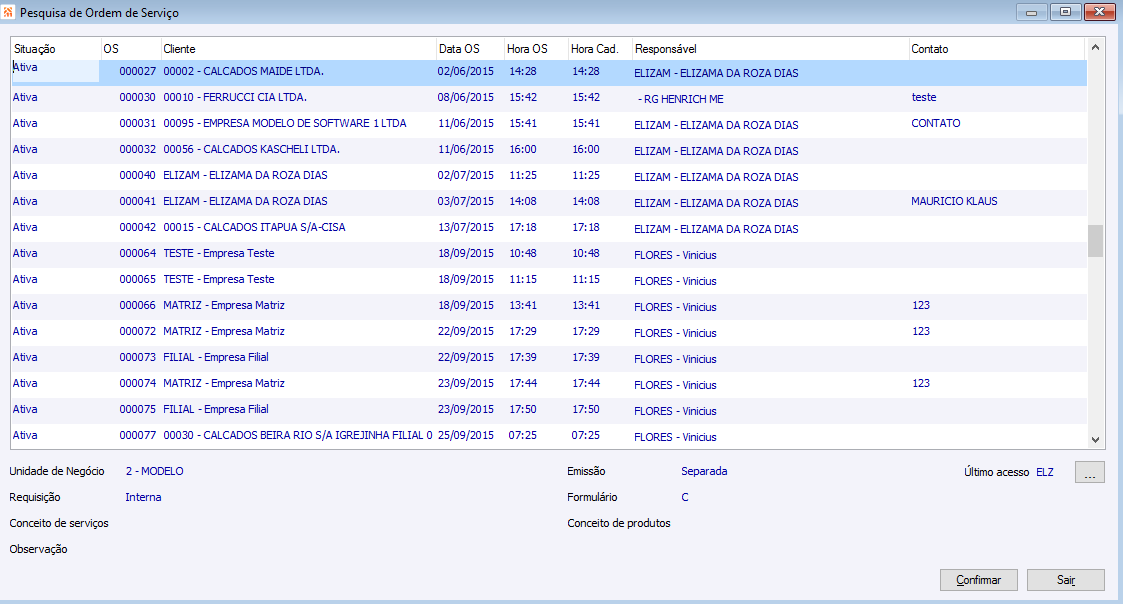Select order 000077 row
This screenshot has width=1123, height=604.
click(x=549, y=436)
